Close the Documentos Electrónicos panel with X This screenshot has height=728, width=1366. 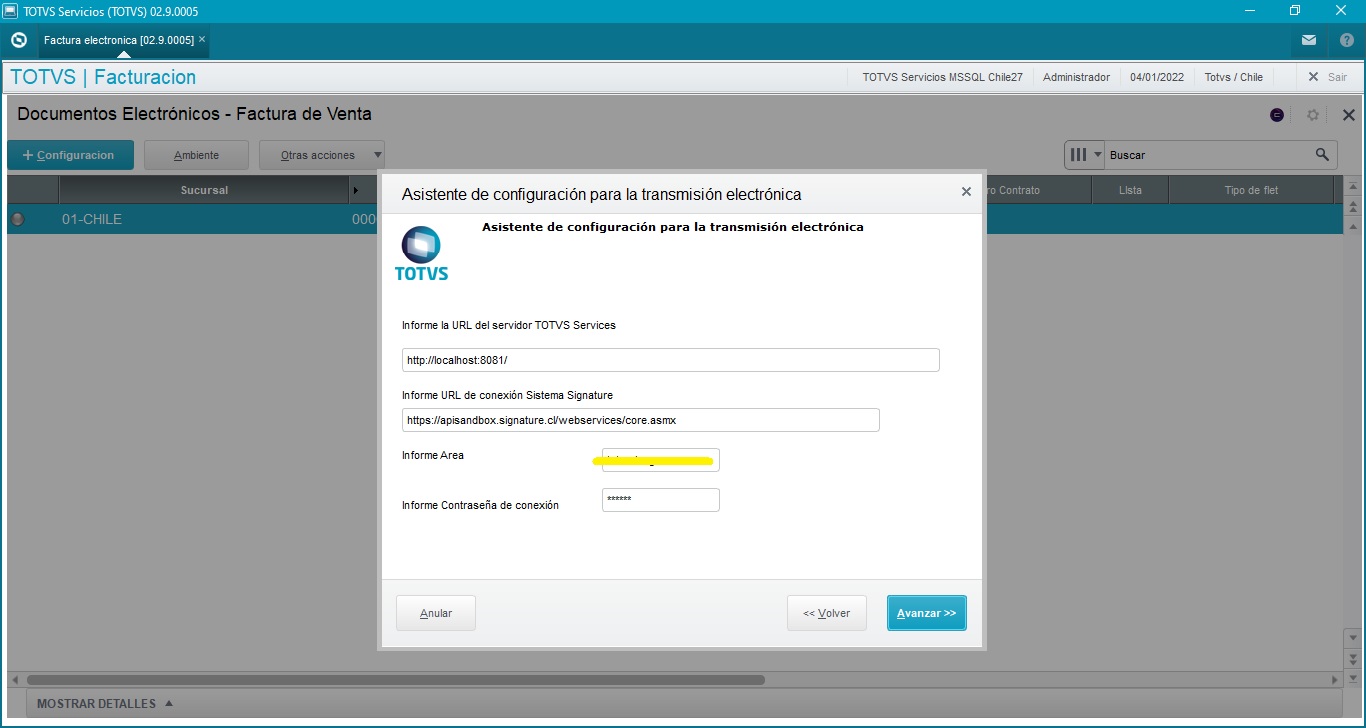(x=1348, y=115)
